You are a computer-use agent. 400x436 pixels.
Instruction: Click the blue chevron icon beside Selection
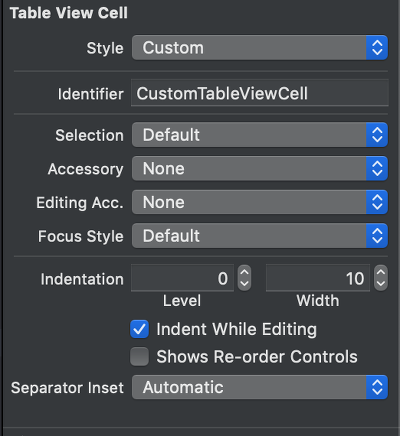coord(377,135)
